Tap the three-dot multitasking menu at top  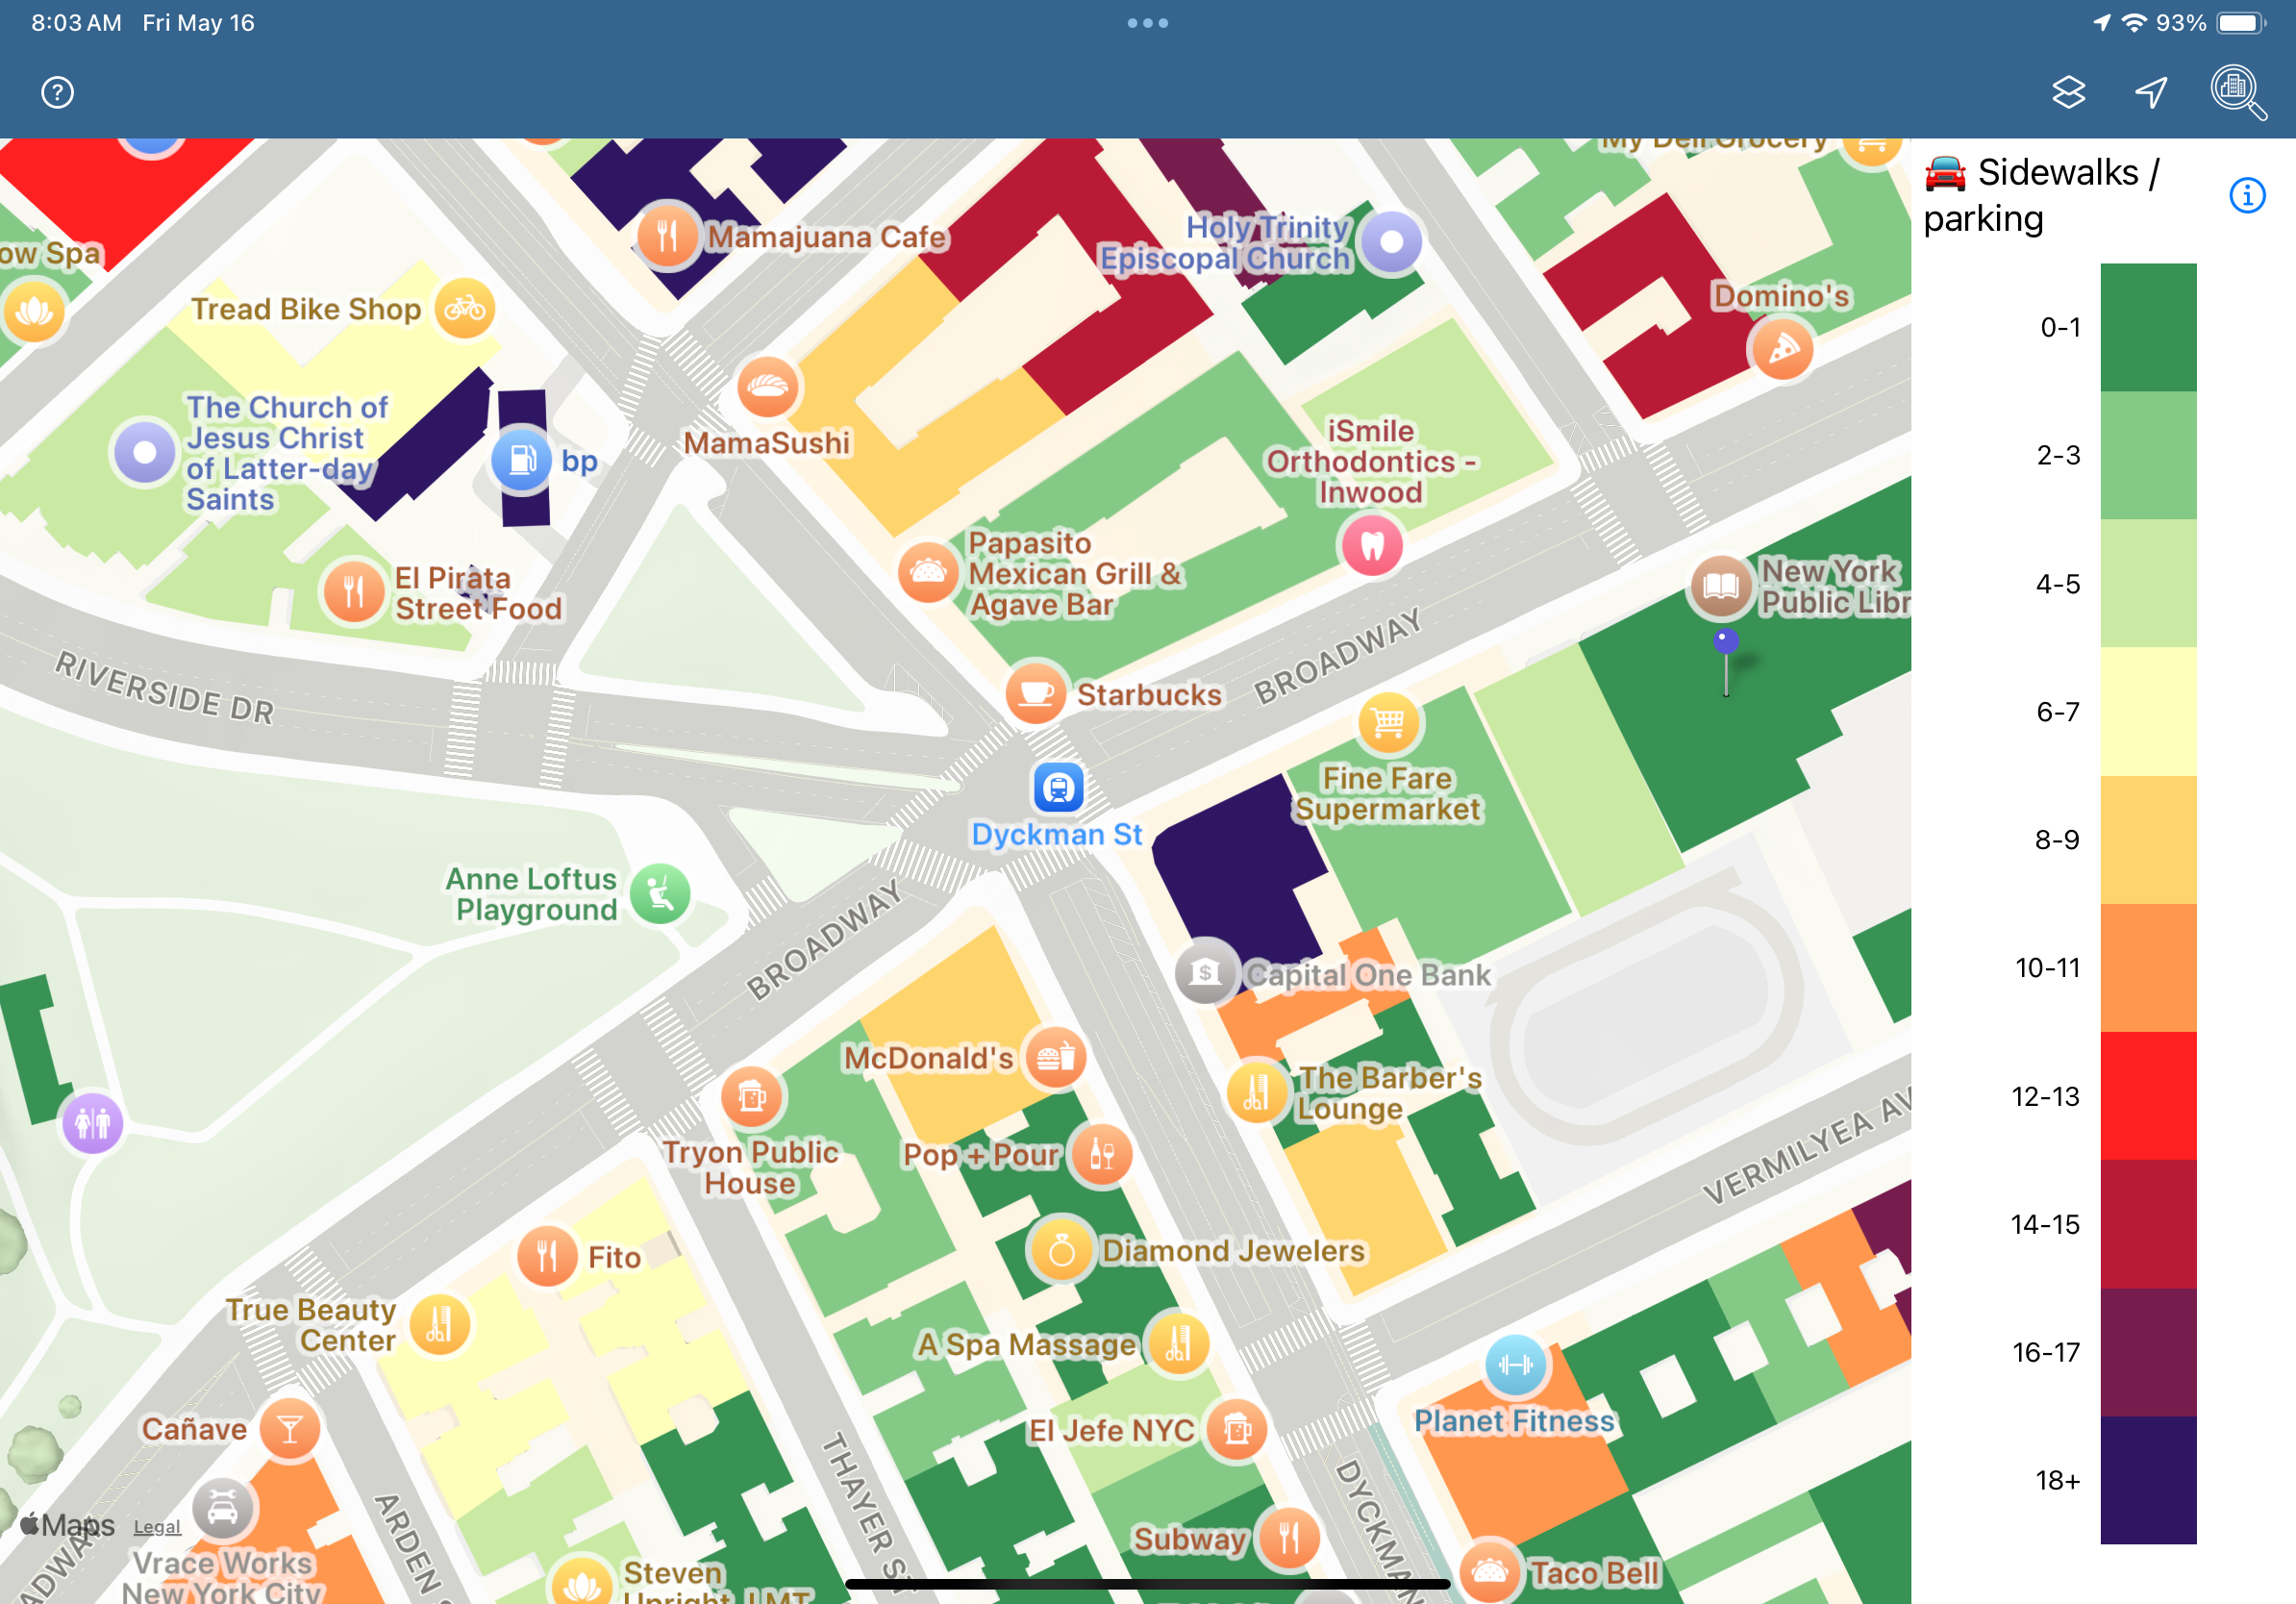pos(1147,23)
